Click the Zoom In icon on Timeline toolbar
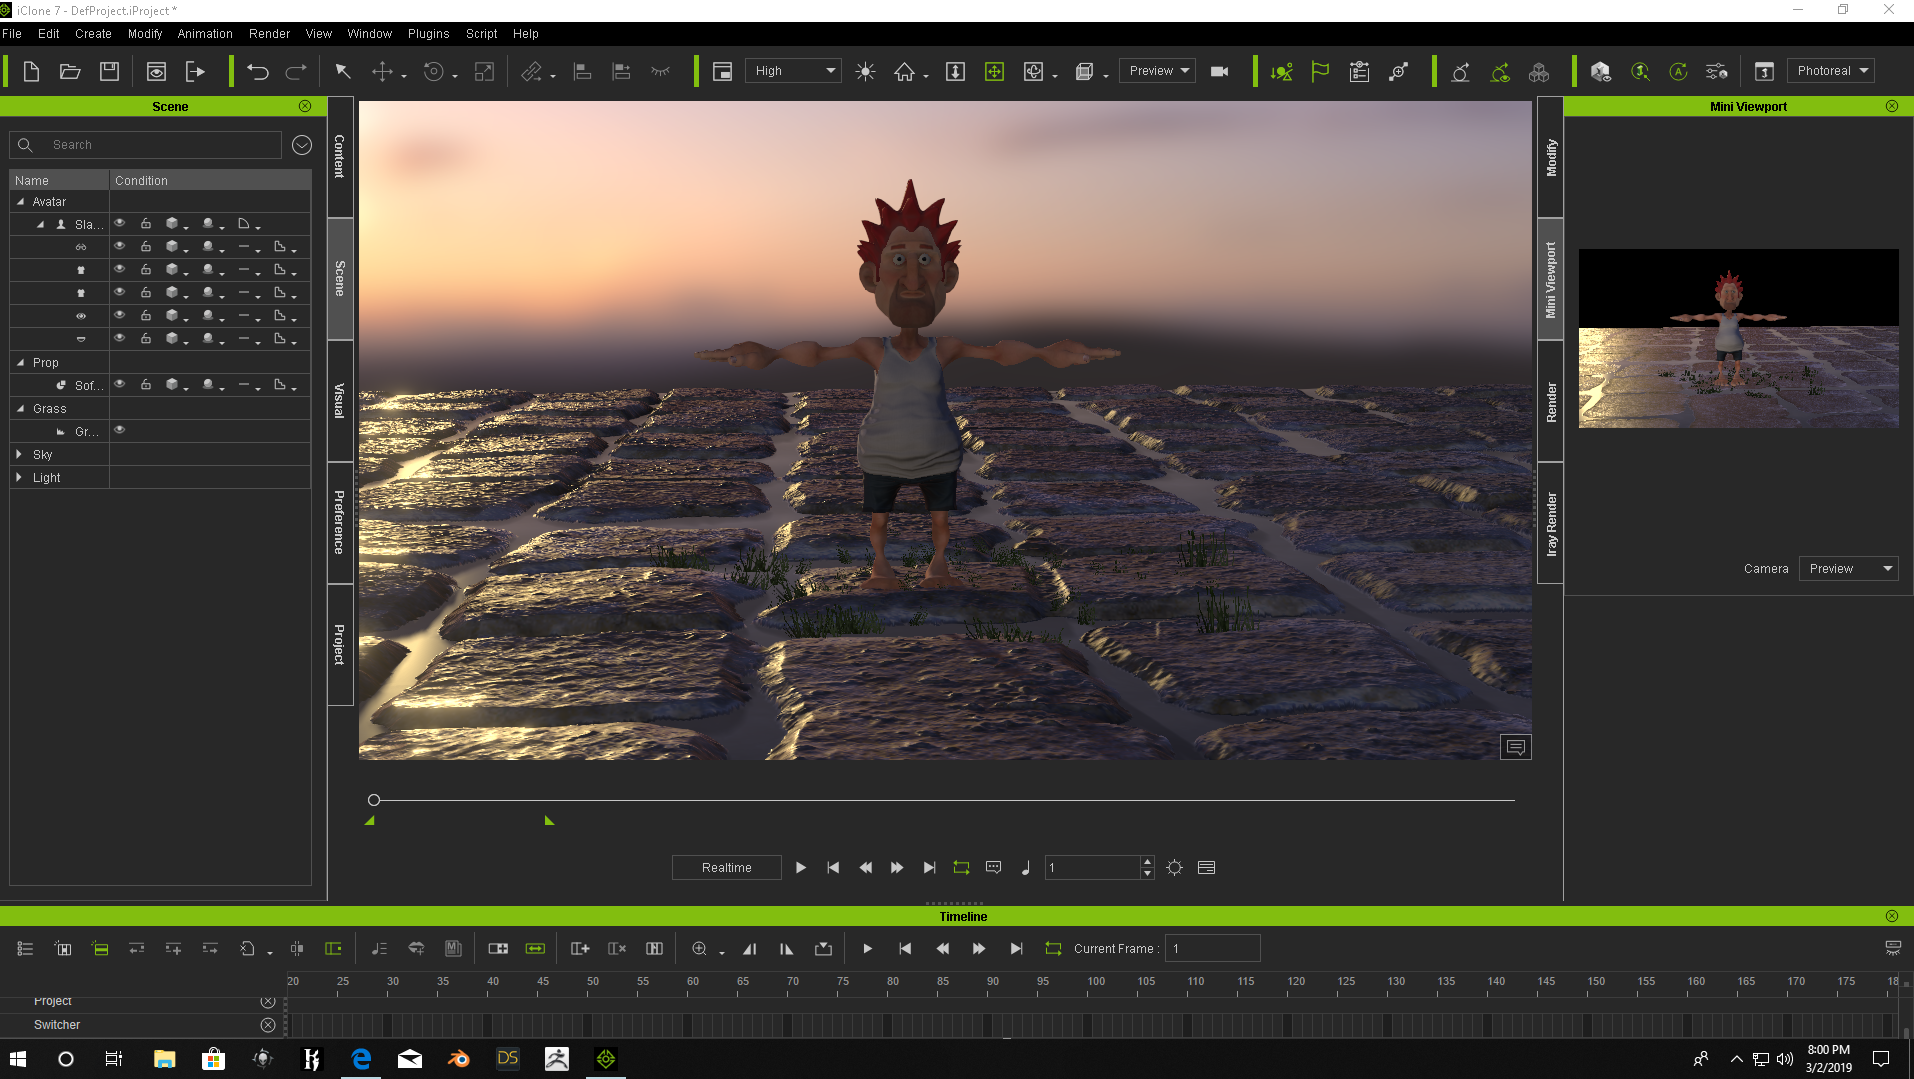This screenshot has height=1079, width=1914. [699, 948]
